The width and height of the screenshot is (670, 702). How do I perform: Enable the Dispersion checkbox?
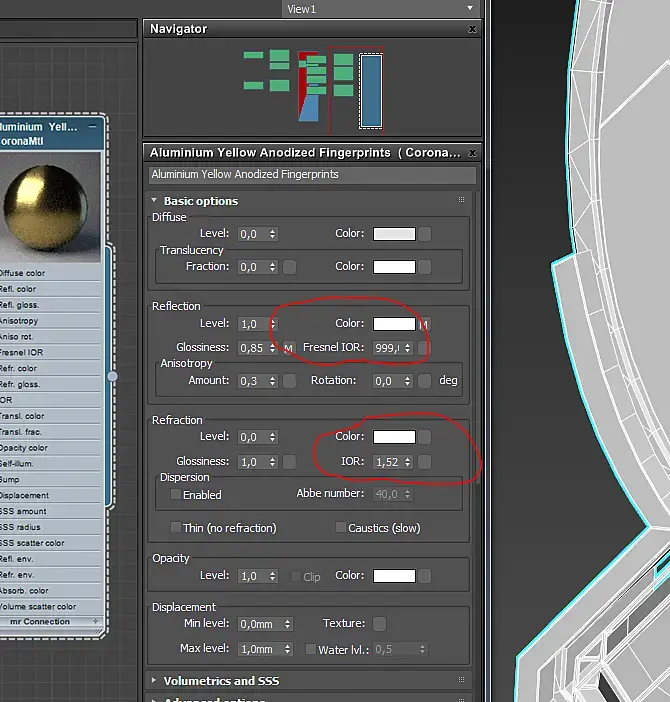tap(176, 494)
